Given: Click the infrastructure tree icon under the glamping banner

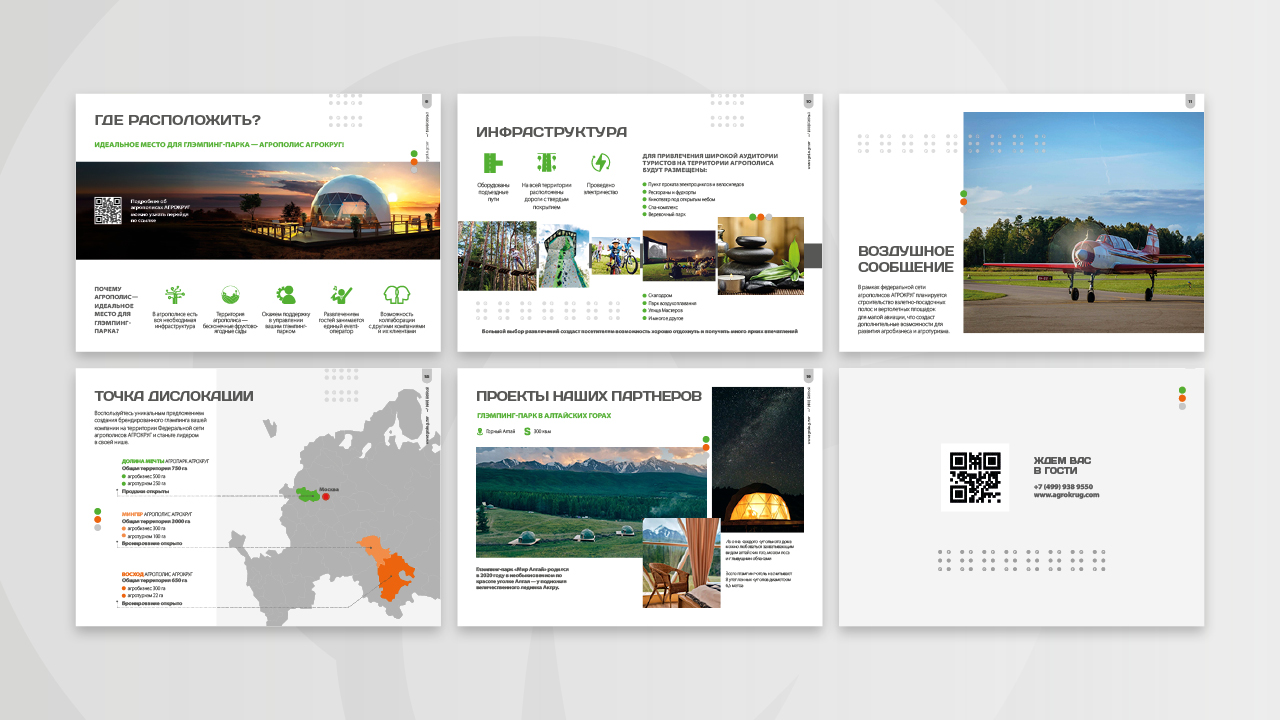Looking at the screenshot, I should (x=175, y=294).
